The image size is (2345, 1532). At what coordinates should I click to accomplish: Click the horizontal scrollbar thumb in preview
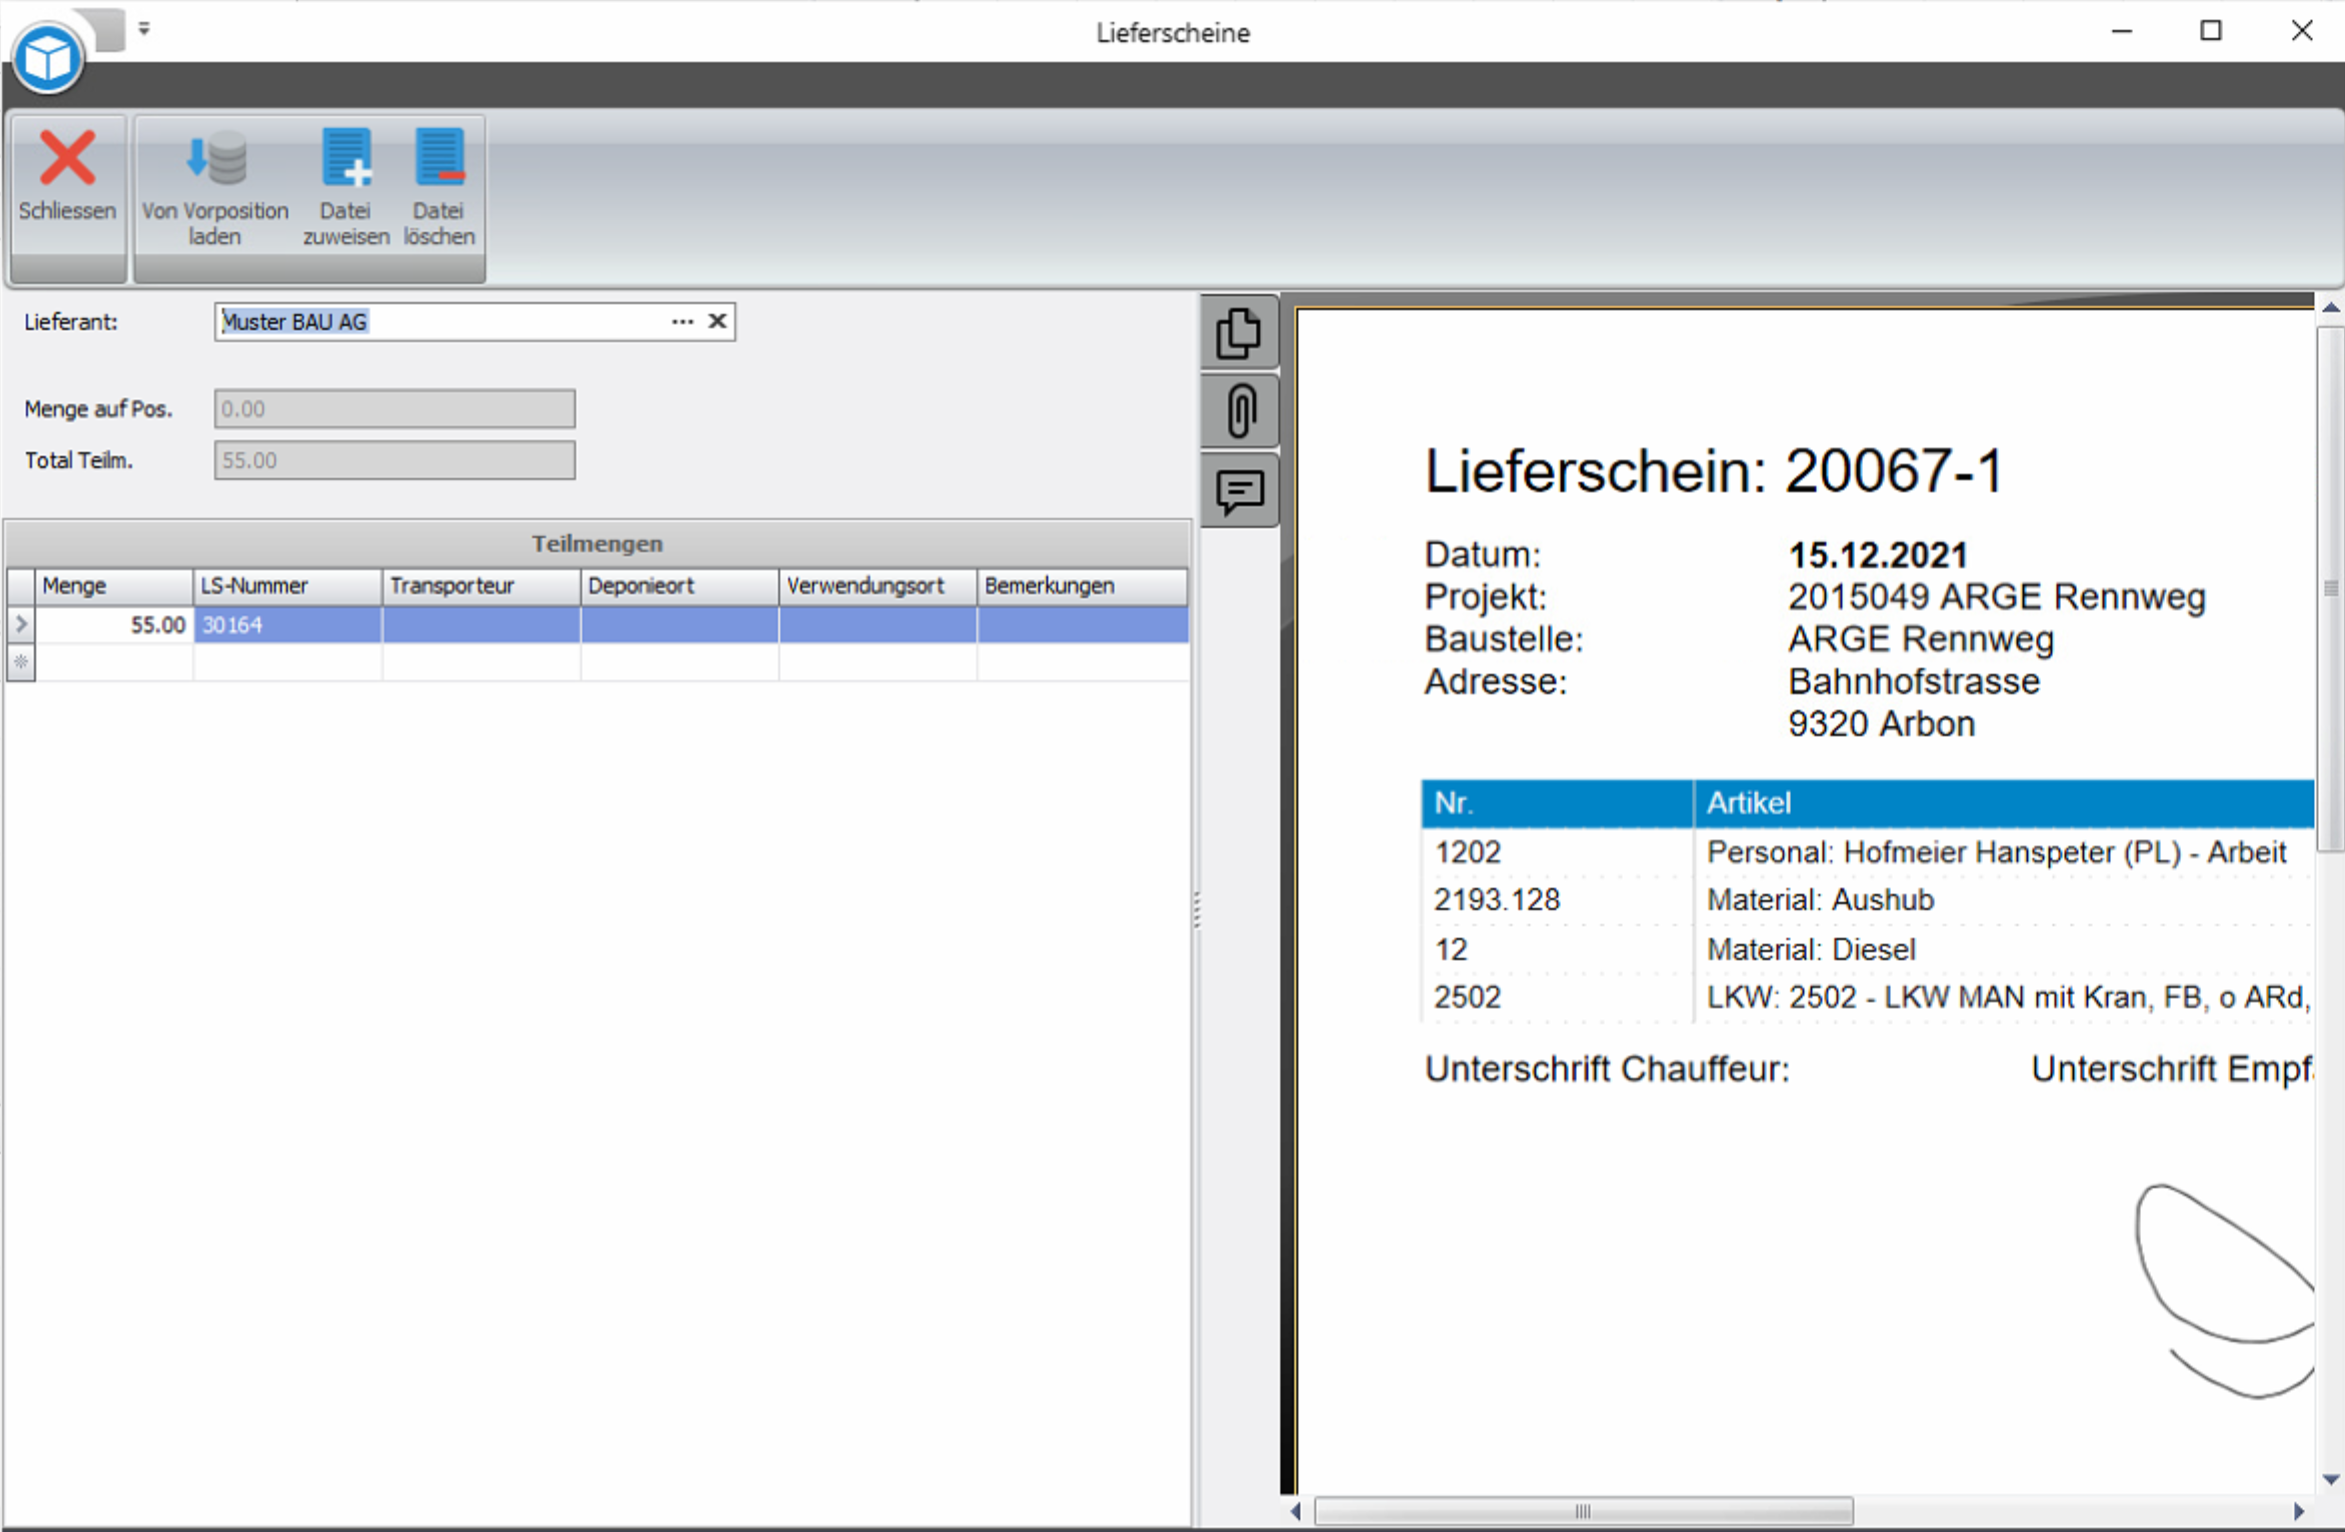click(x=1583, y=1511)
